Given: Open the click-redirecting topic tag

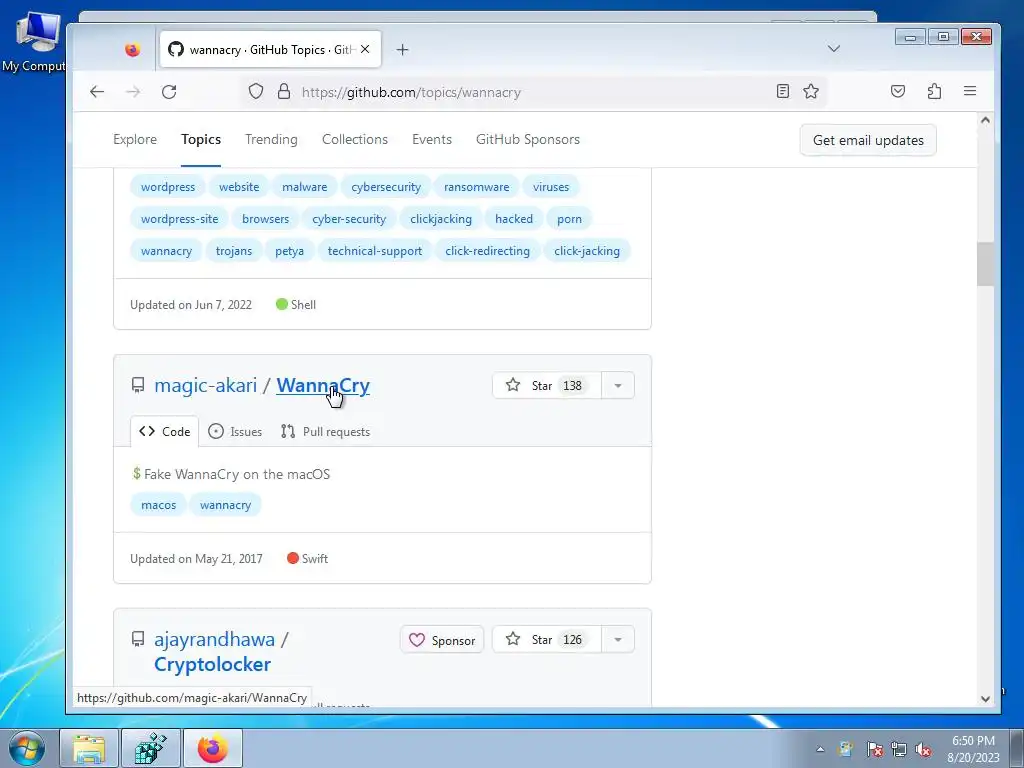Looking at the screenshot, I should tap(487, 251).
